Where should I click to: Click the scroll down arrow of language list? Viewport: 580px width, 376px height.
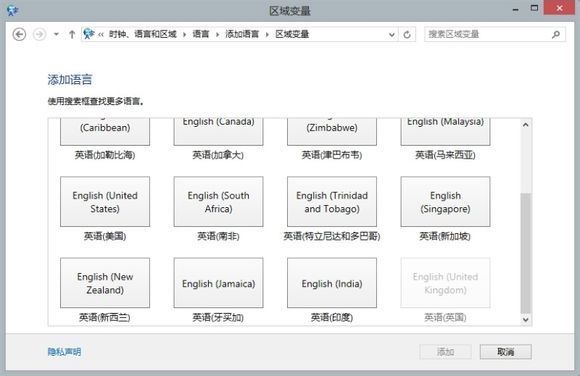click(x=526, y=319)
